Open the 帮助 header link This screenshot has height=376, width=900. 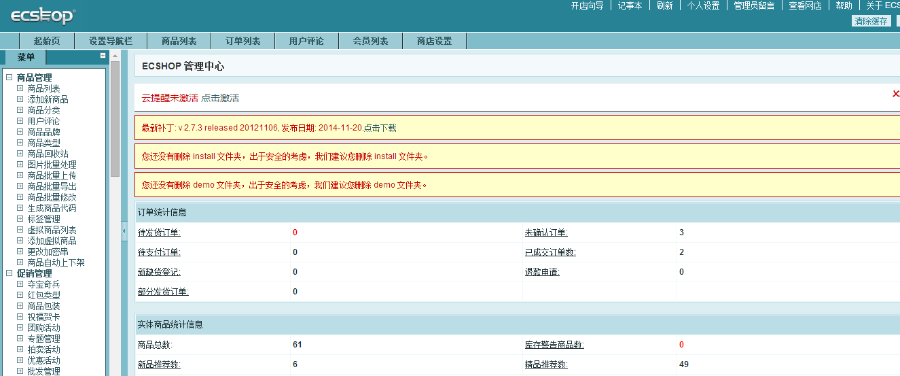pos(843,6)
